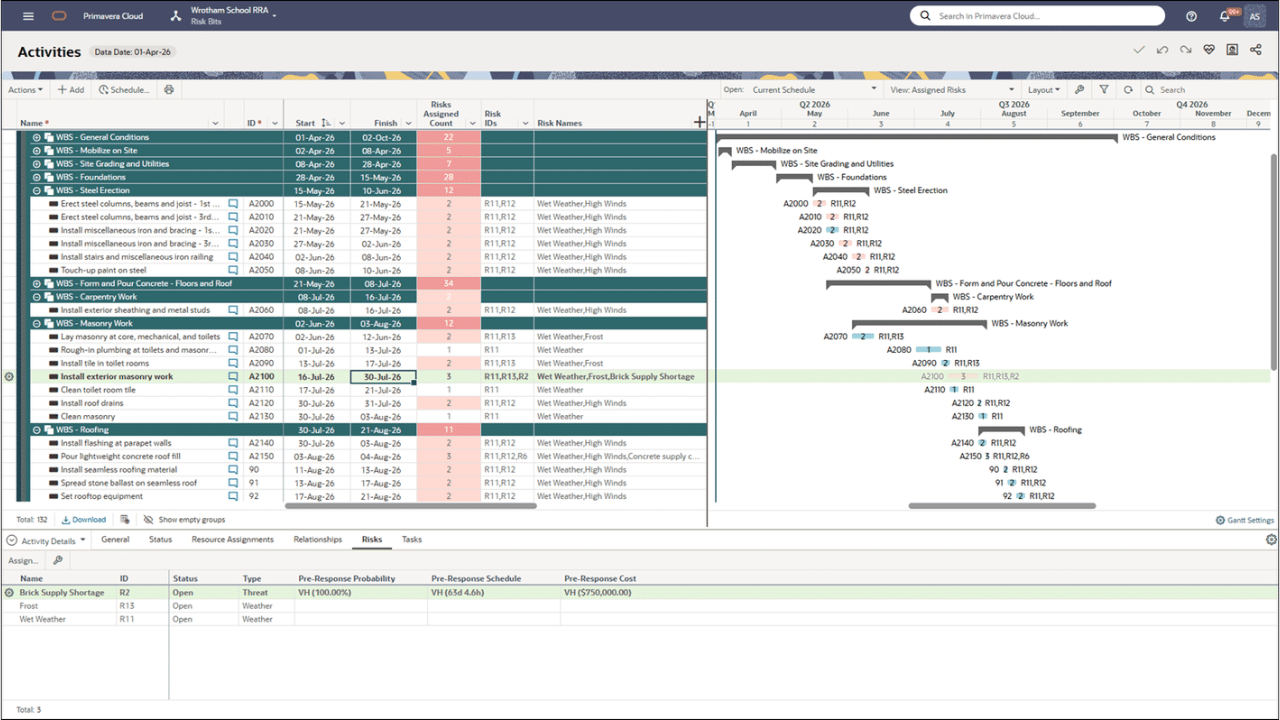Click the gear icon beside Brick Supply Shortage
The width and height of the screenshot is (1280, 720).
click(9, 593)
